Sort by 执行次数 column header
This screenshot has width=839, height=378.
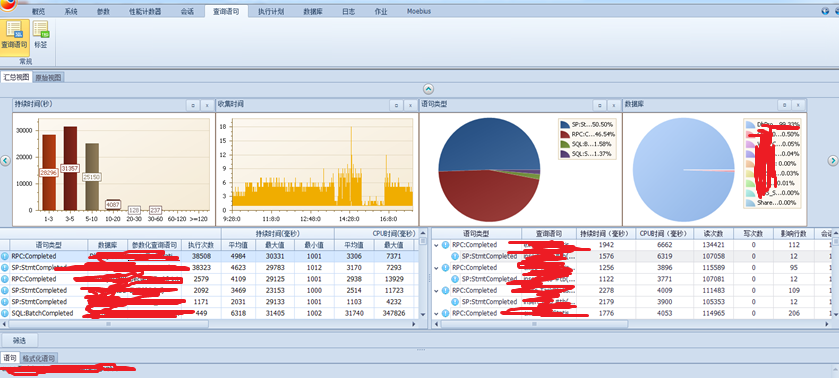(x=201, y=245)
